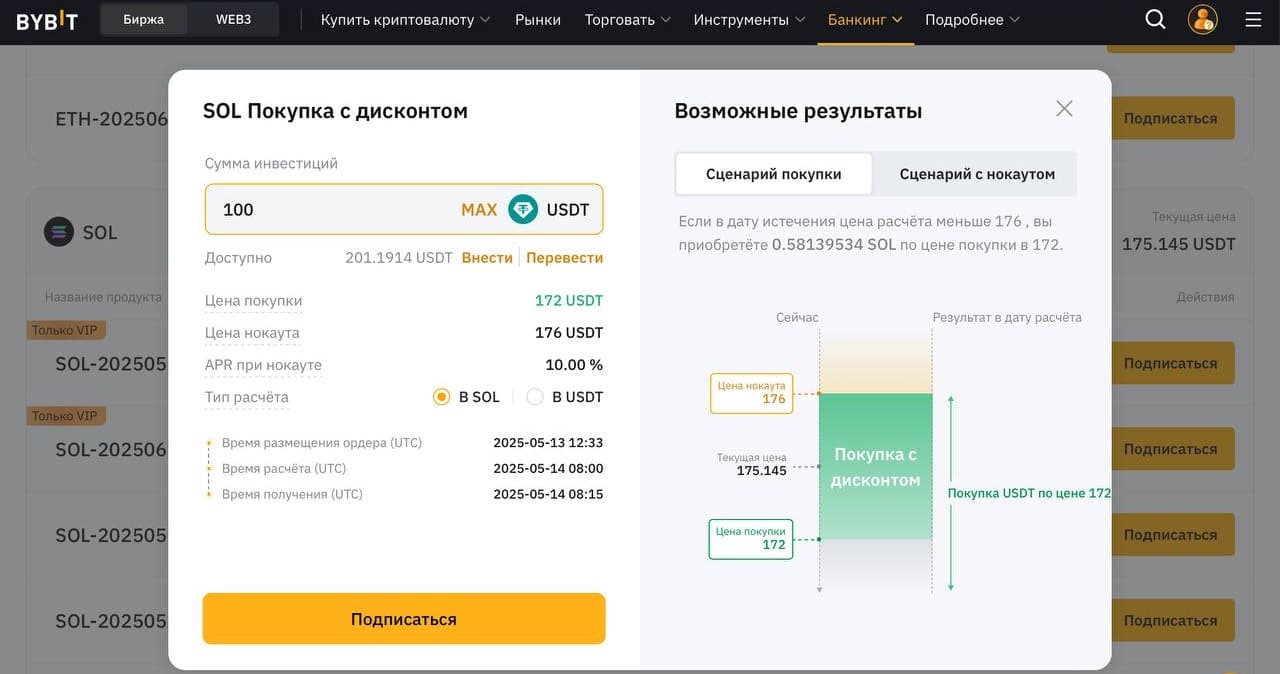Open the search magnifier icon
Viewport: 1280px width, 674px height.
(1155, 19)
